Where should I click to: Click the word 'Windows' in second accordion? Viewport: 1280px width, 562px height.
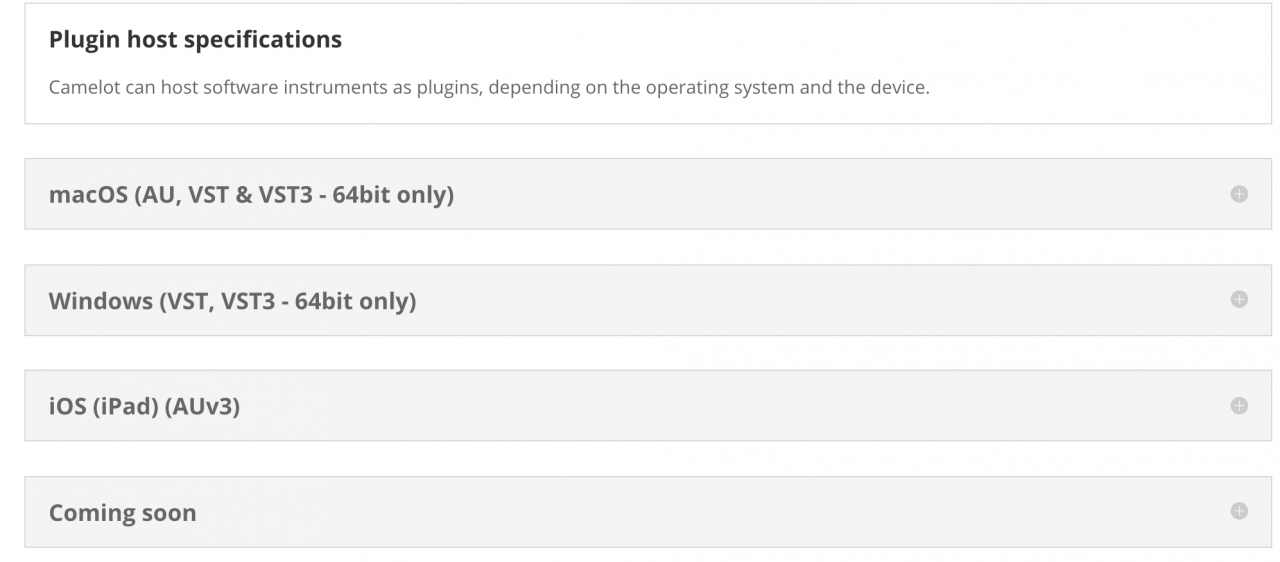pyautogui.click(x=100, y=300)
